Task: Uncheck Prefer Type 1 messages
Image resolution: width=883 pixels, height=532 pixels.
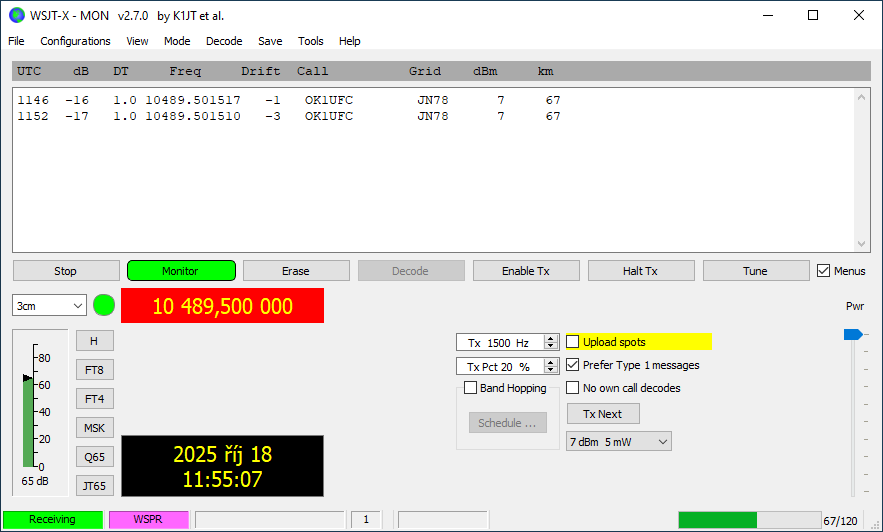Action: (574, 365)
